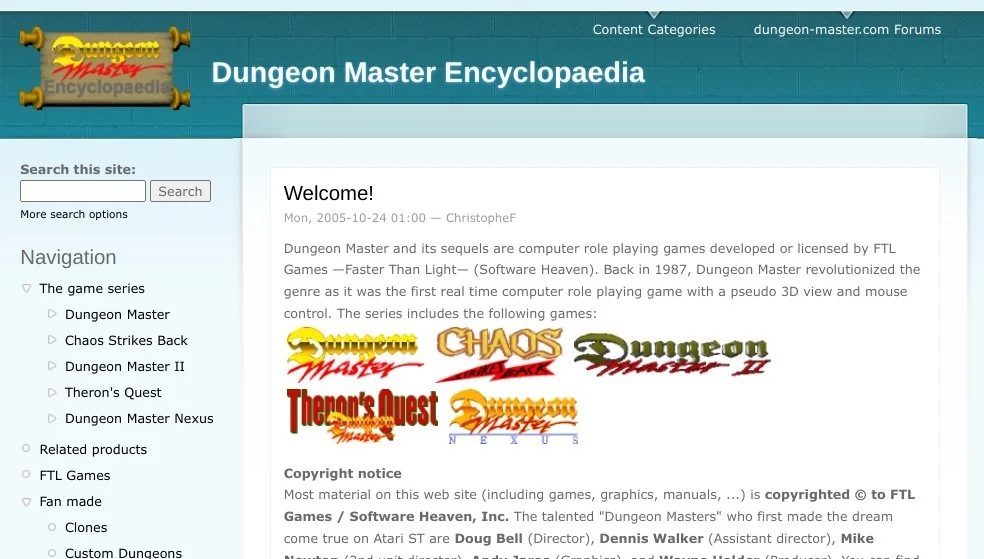
Task: Click the Dungeon Master Nexus logo
Action: (x=513, y=417)
